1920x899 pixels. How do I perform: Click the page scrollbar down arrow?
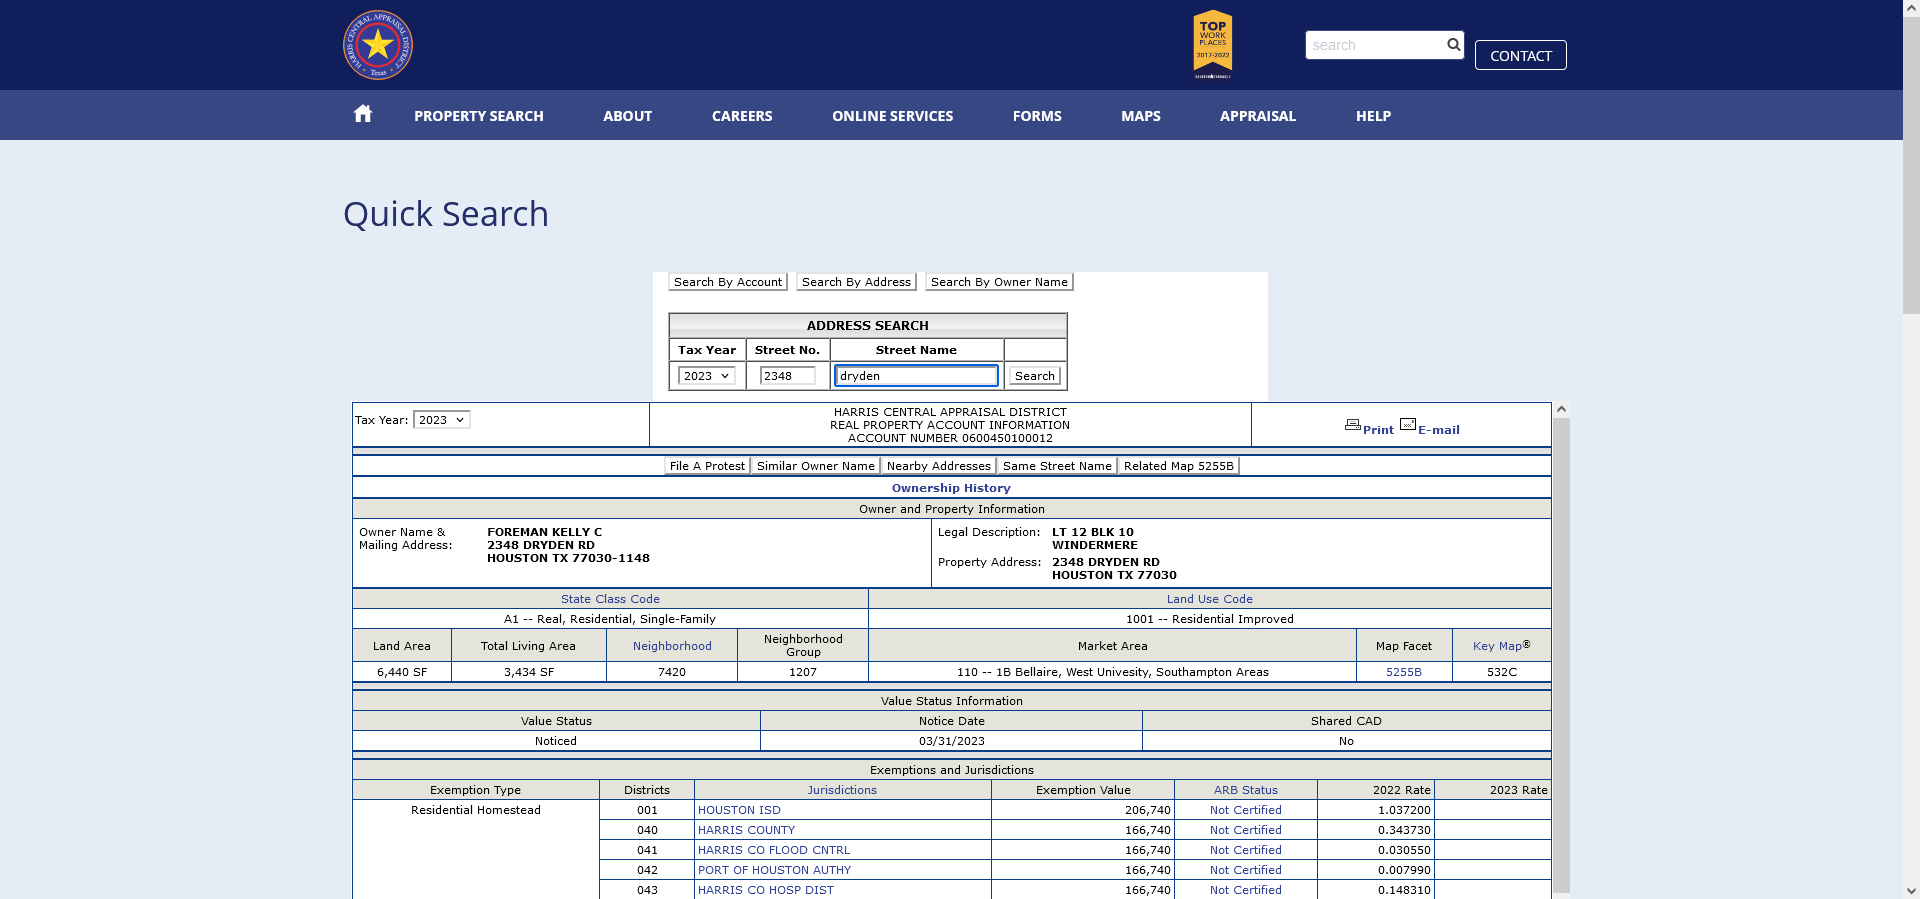coord(1911,890)
